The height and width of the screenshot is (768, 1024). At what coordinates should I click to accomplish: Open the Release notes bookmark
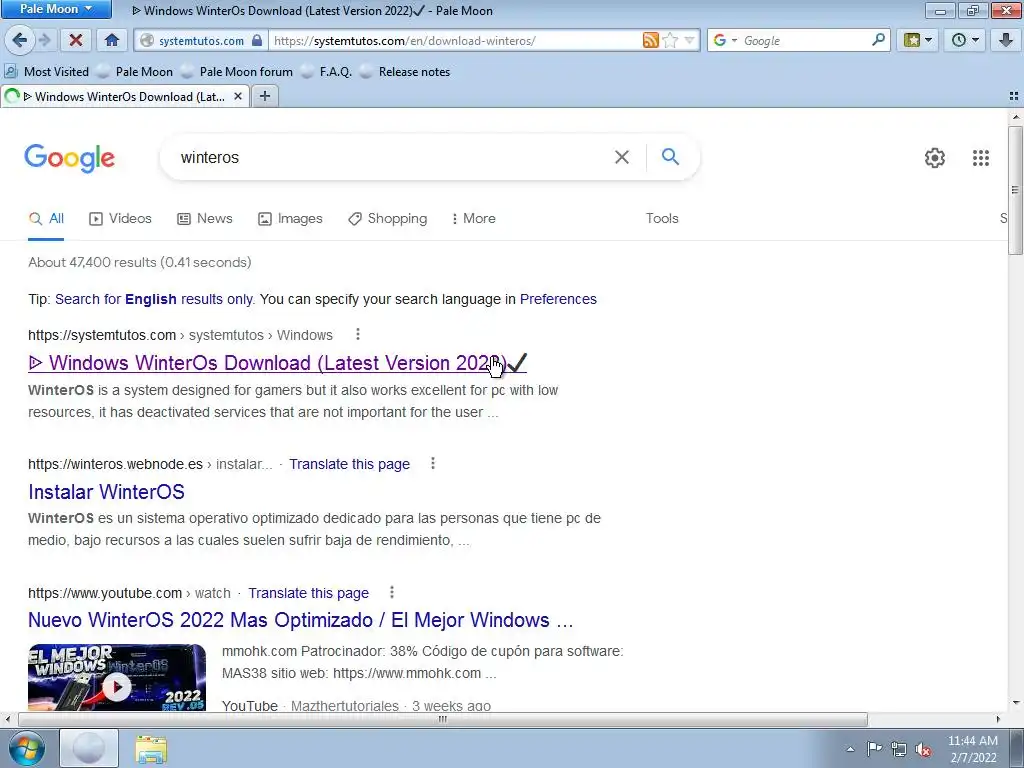(406, 72)
